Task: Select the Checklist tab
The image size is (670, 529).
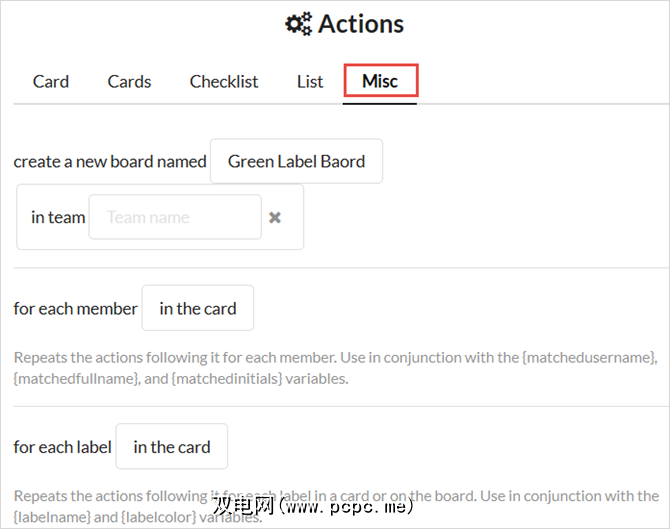Action: 224,82
